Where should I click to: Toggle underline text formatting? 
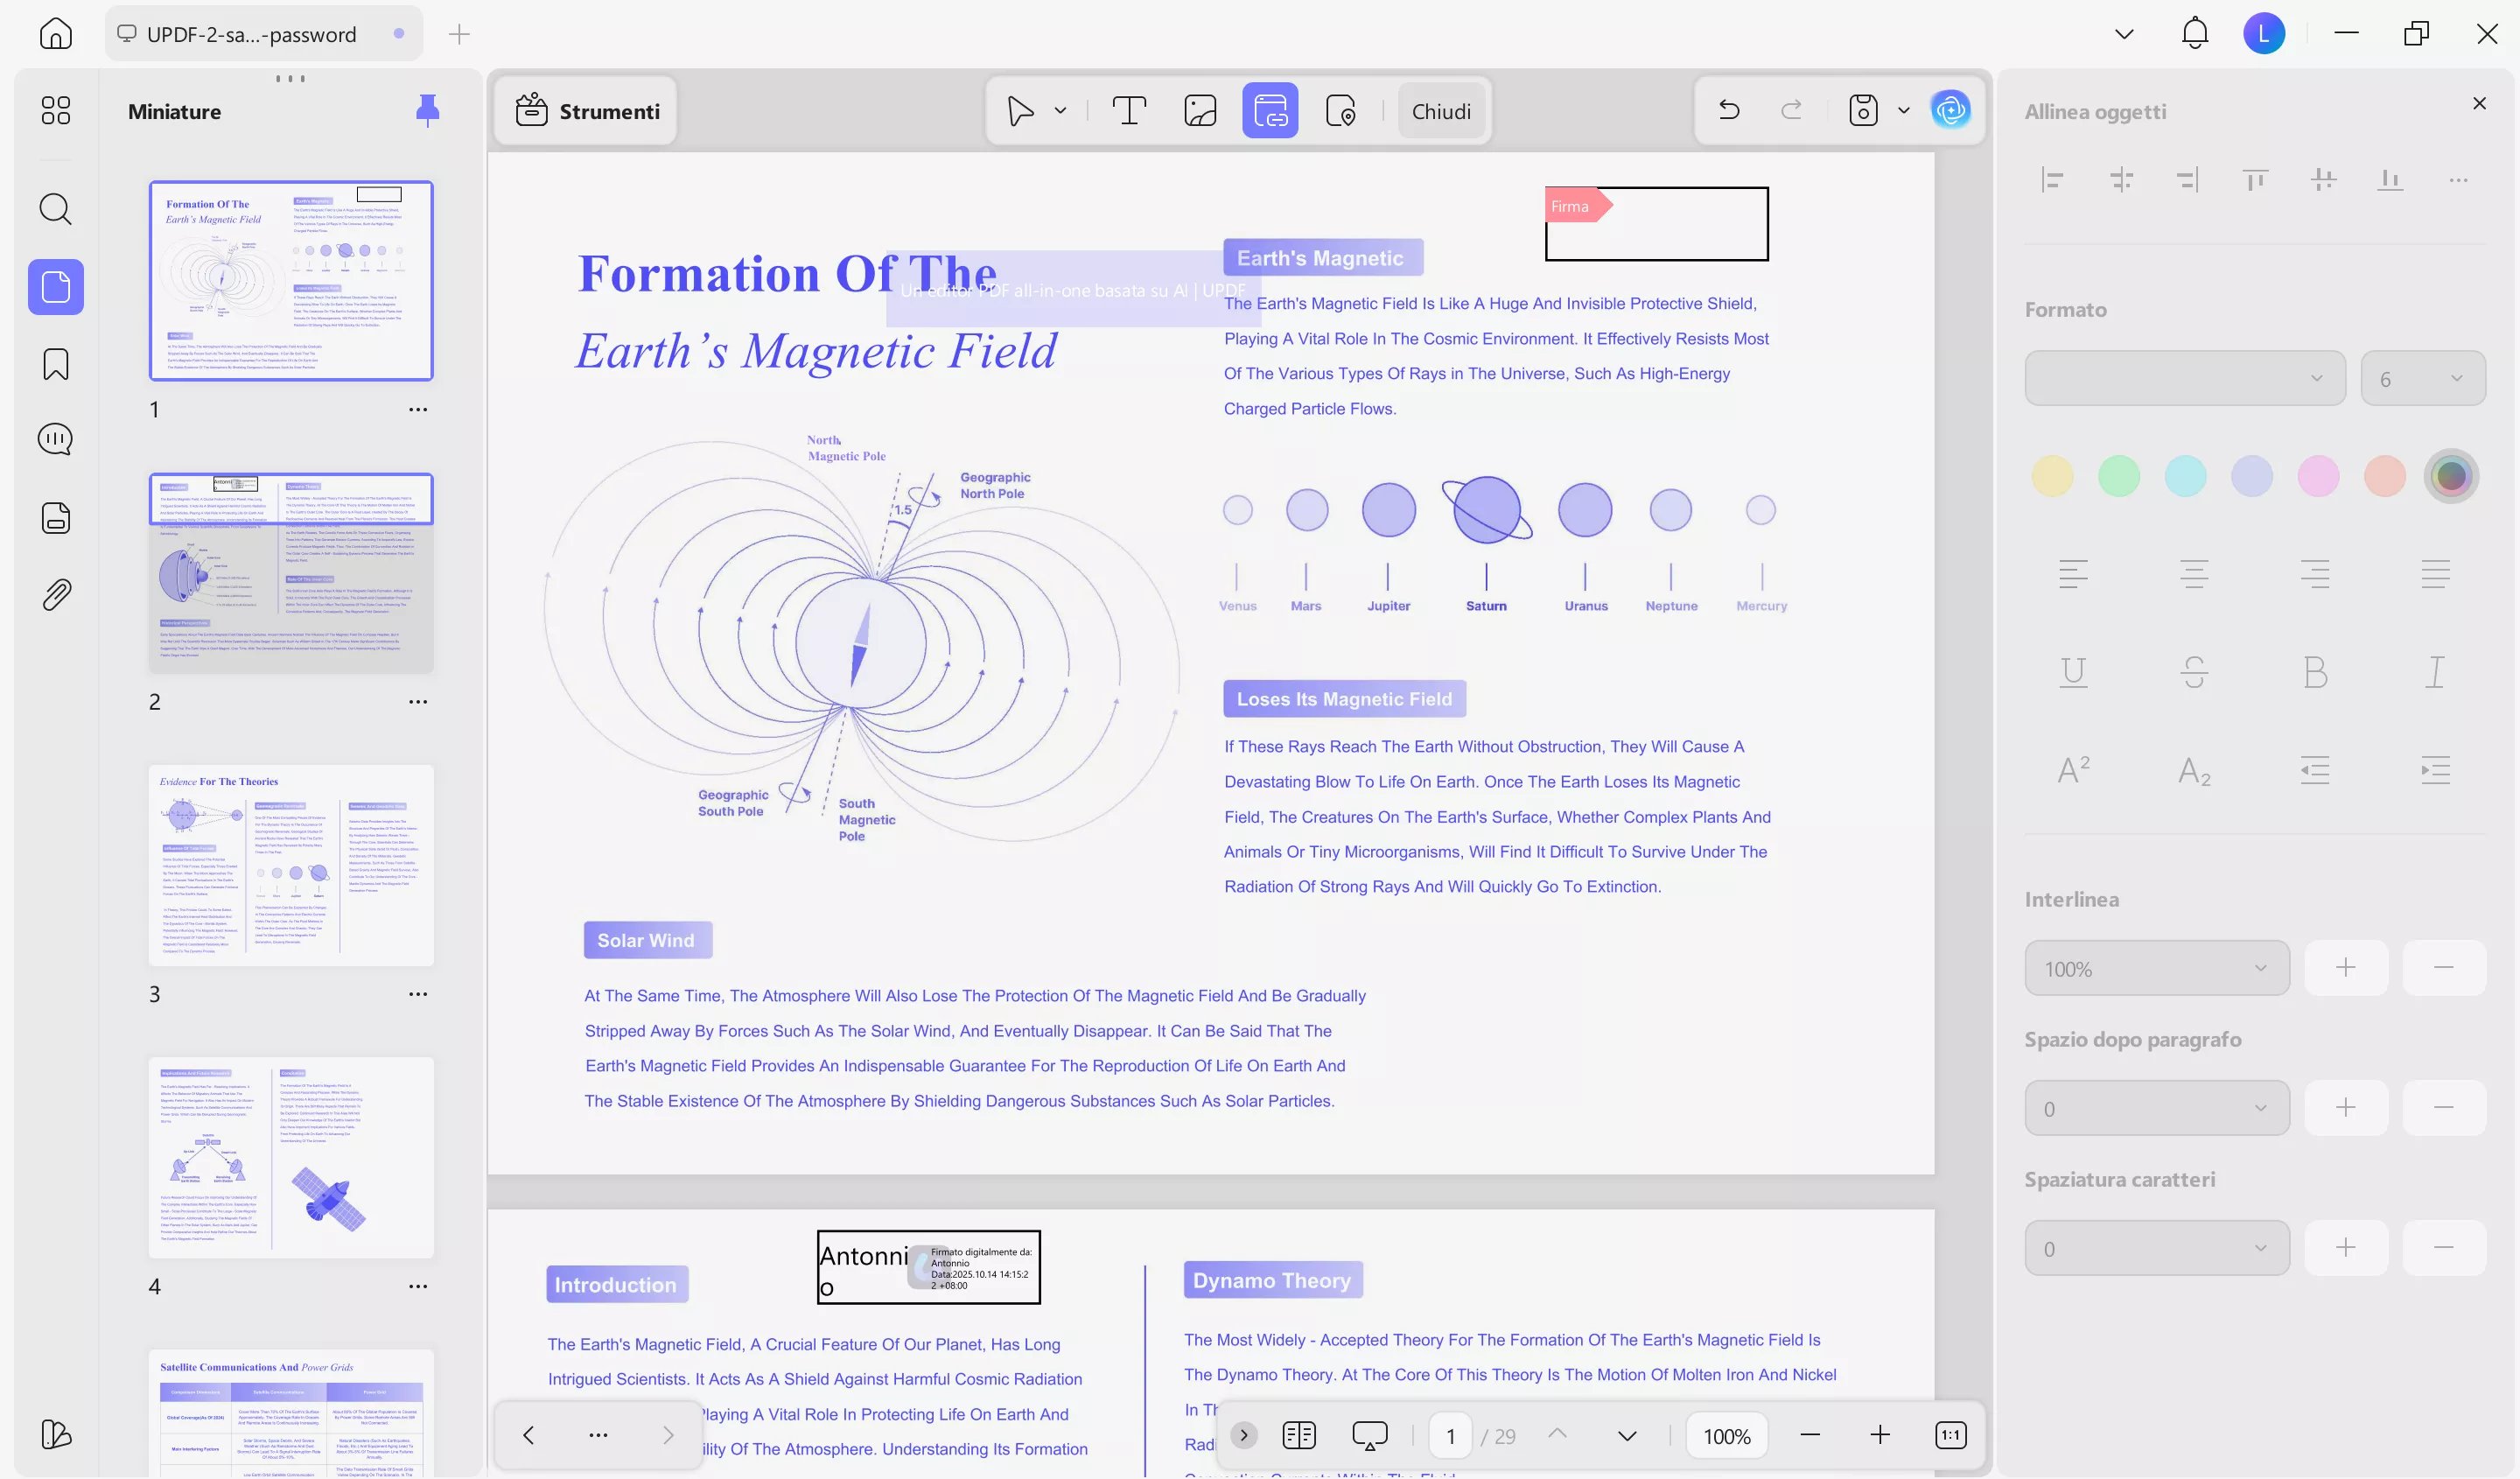pos(2073,672)
